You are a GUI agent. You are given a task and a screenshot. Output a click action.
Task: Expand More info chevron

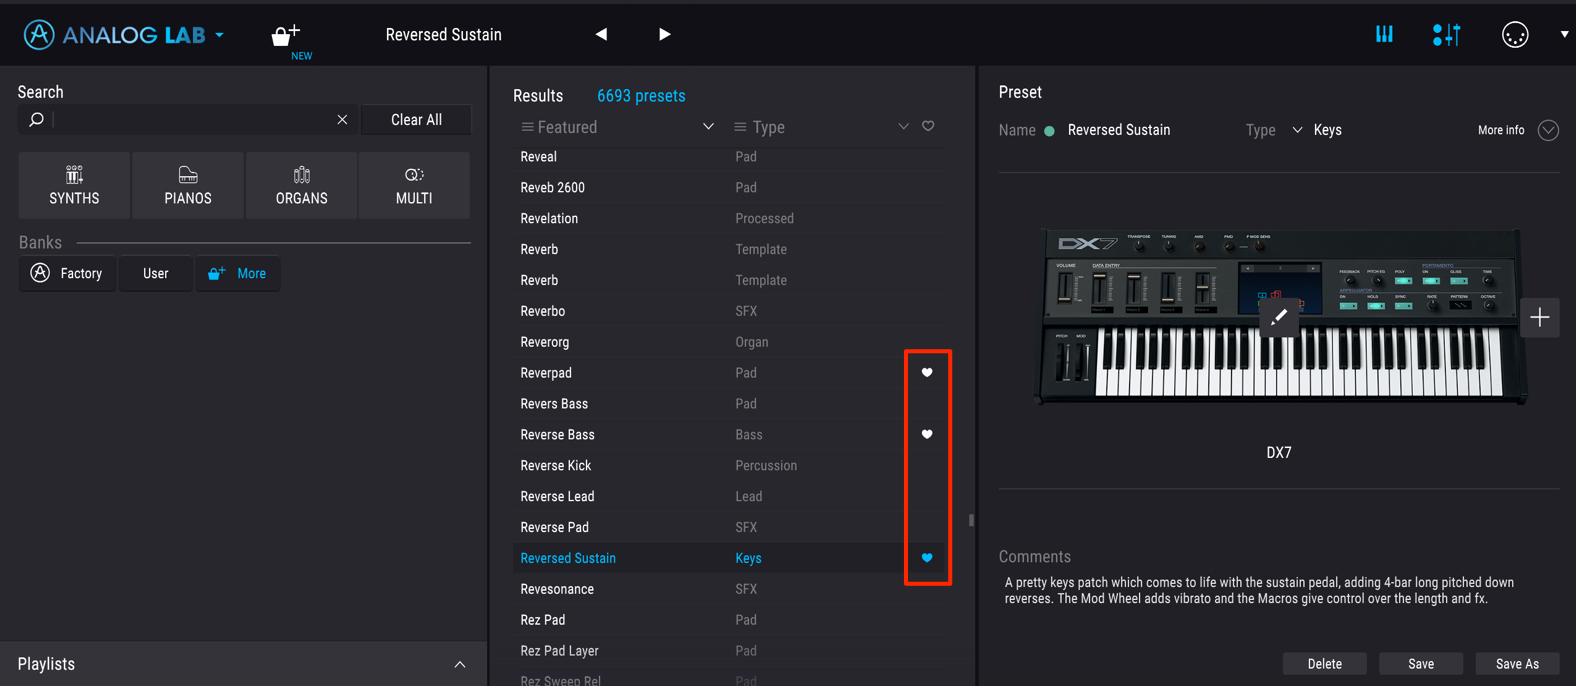(1548, 130)
